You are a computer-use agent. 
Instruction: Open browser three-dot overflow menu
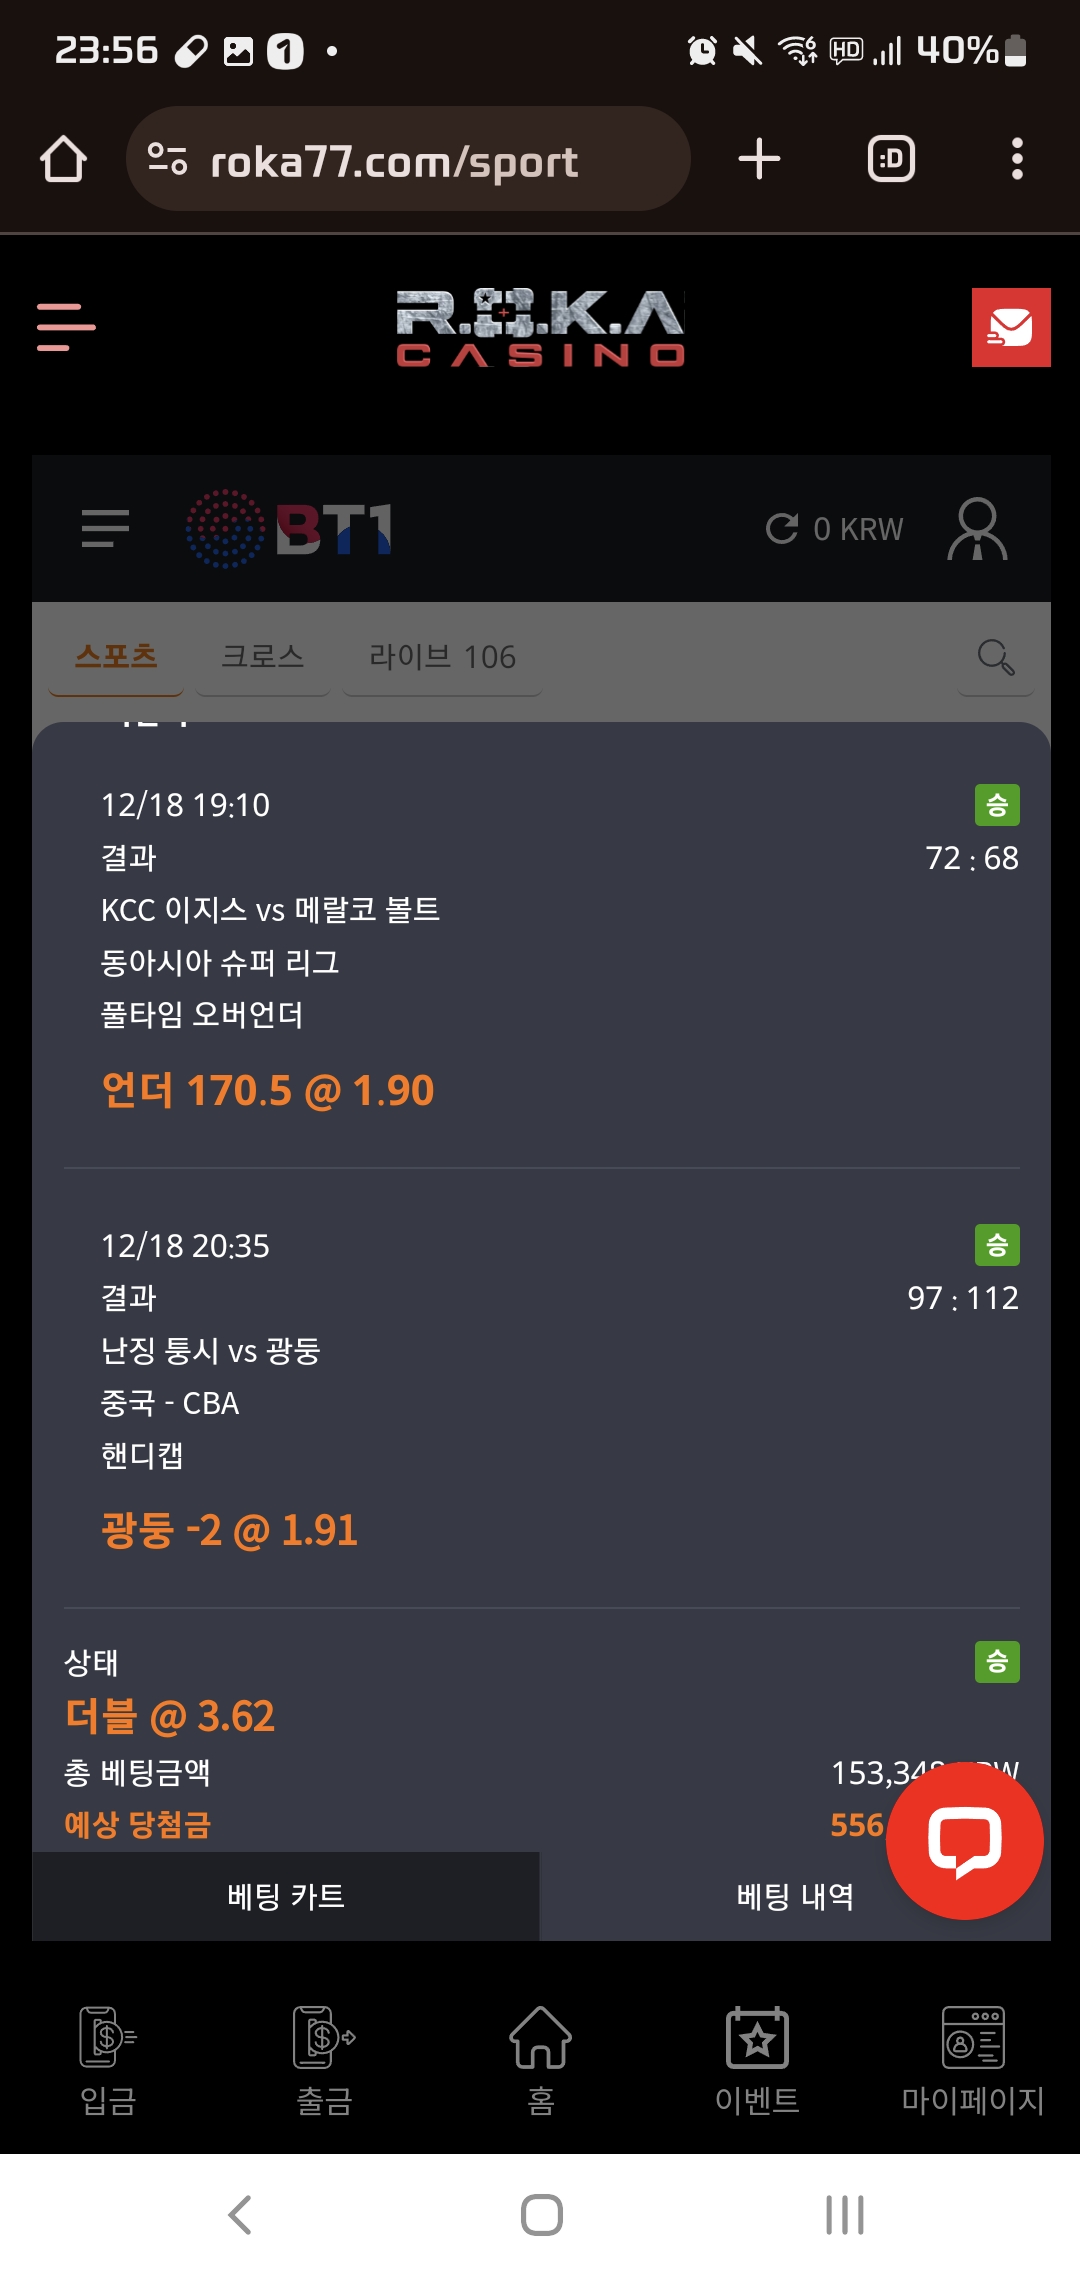coord(1017,160)
